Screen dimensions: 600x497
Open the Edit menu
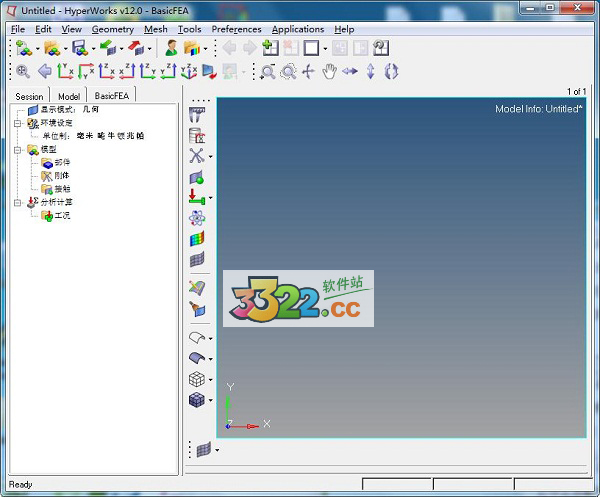click(43, 29)
